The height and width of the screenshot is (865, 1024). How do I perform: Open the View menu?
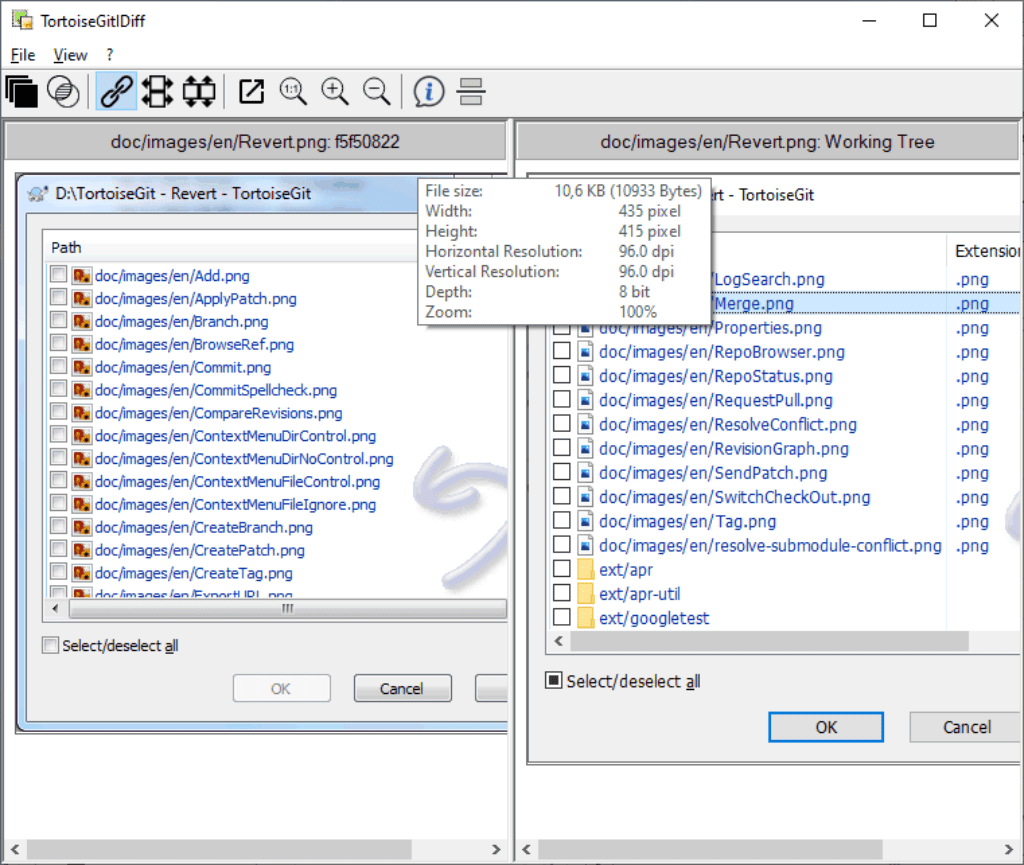click(x=71, y=55)
